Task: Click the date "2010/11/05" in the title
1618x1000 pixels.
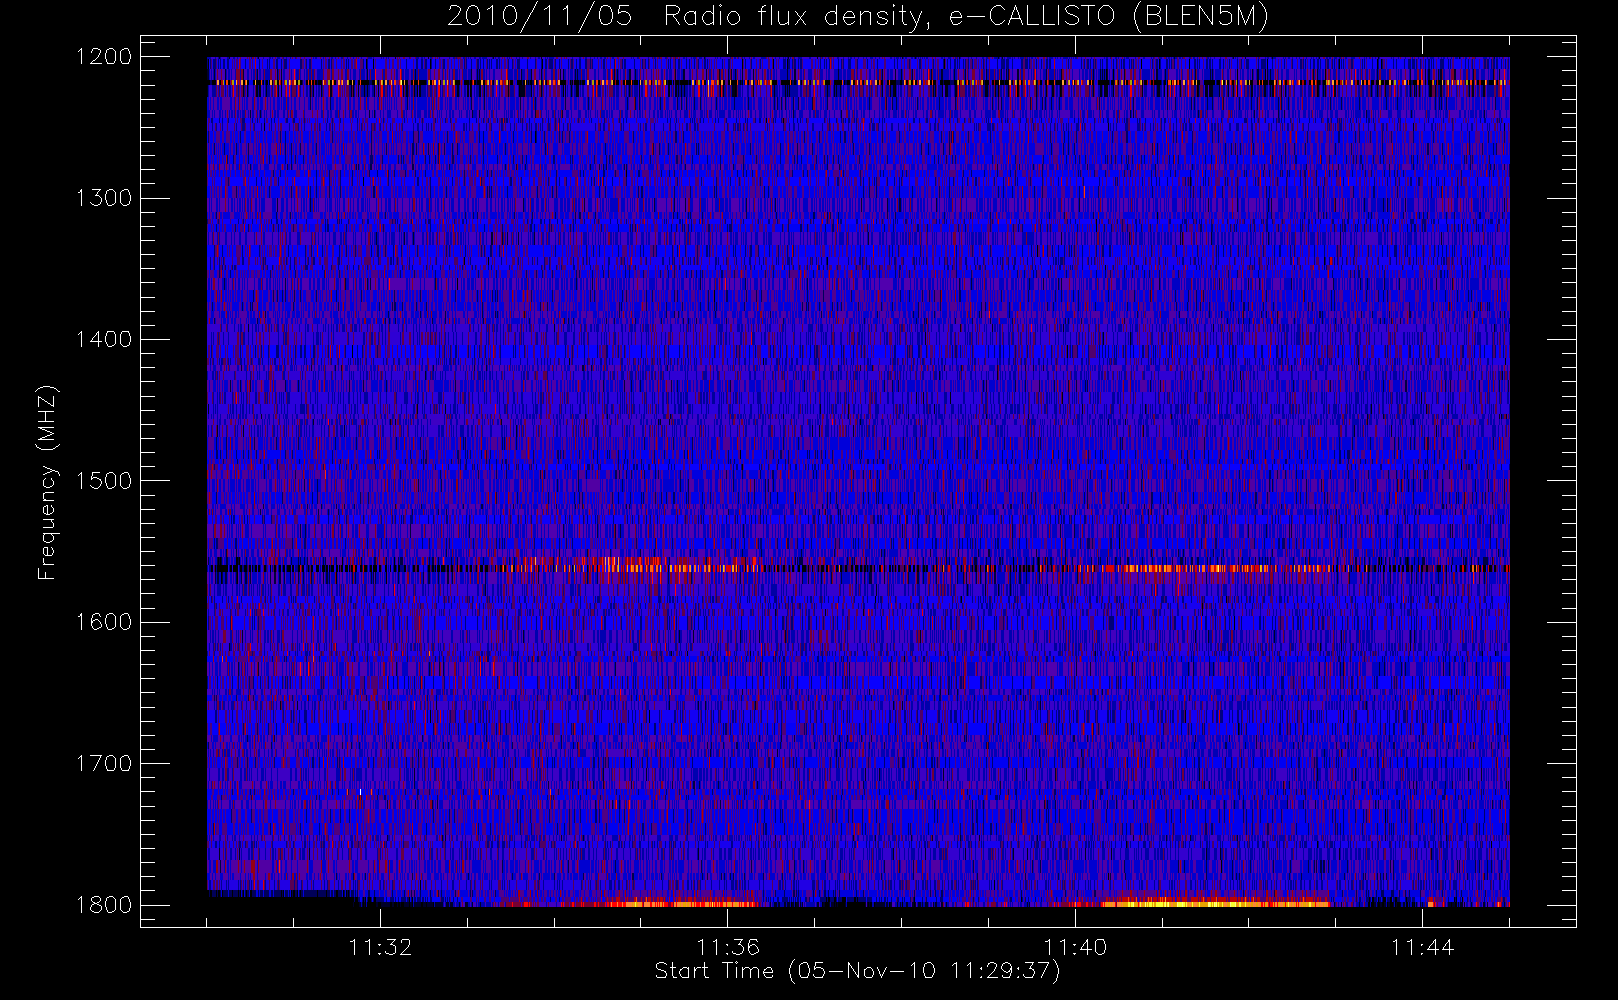Action: tap(539, 16)
